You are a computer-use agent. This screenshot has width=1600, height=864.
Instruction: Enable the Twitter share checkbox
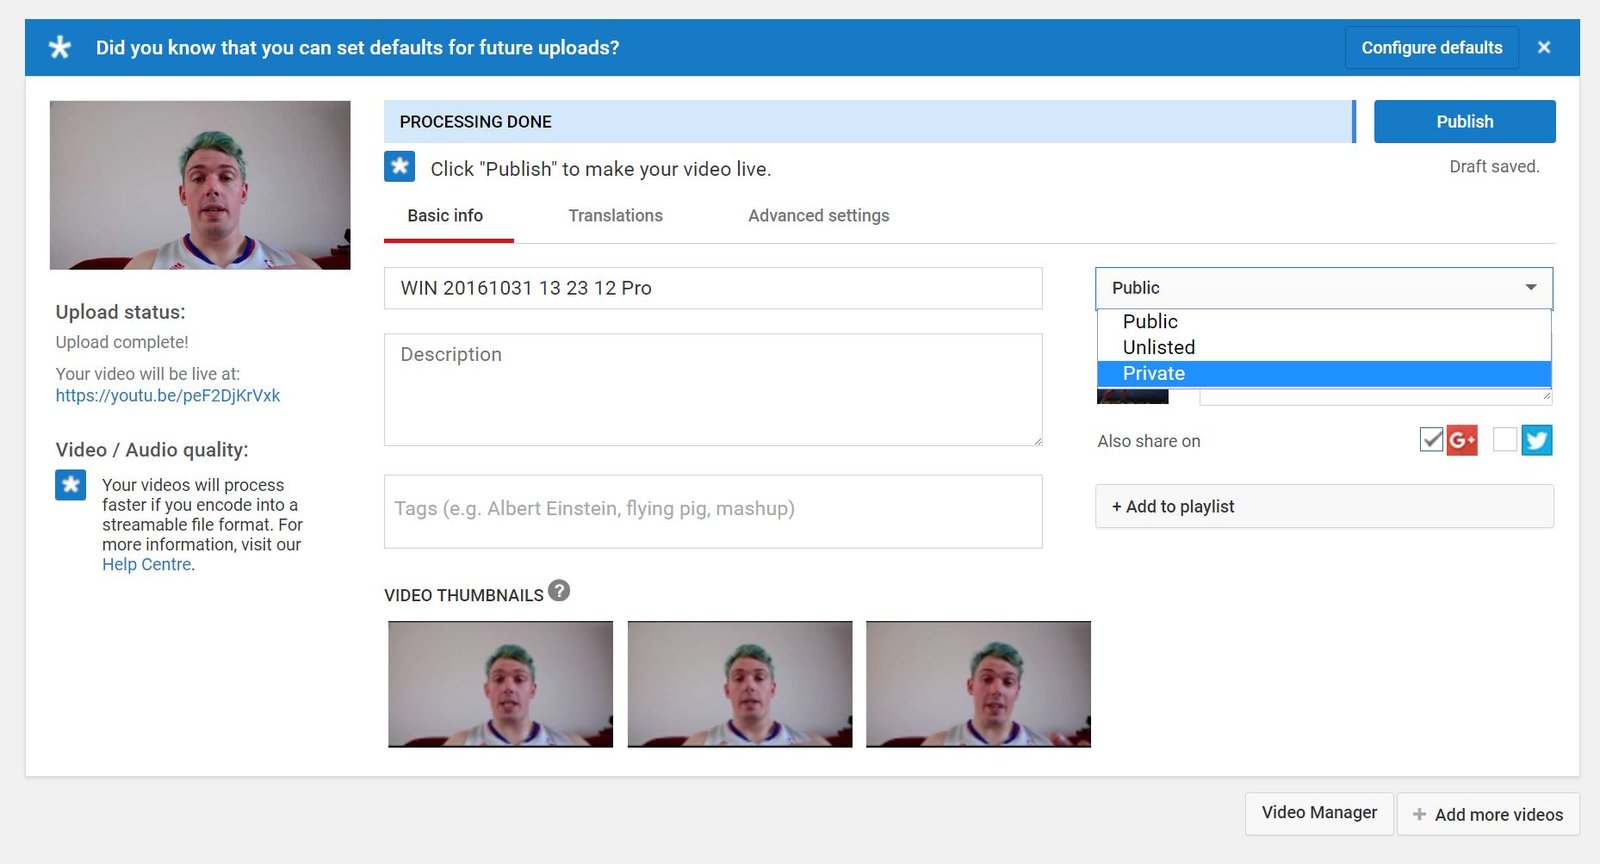tap(1505, 440)
